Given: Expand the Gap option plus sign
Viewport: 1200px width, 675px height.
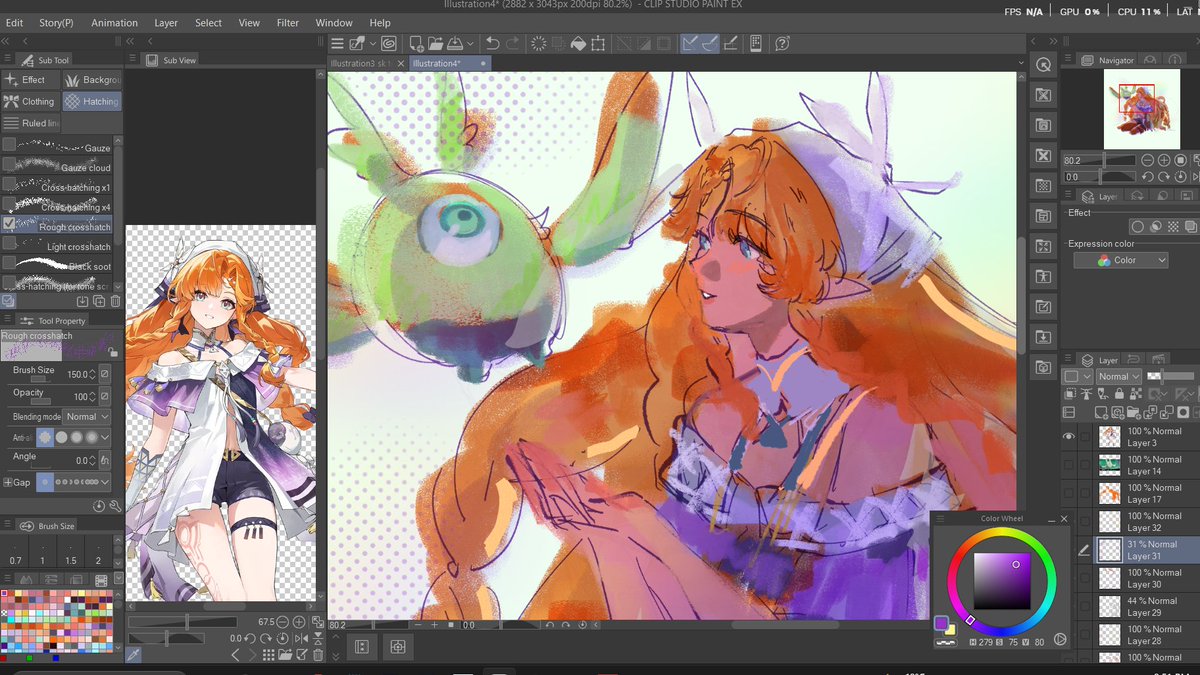Looking at the screenshot, I should tap(9, 482).
